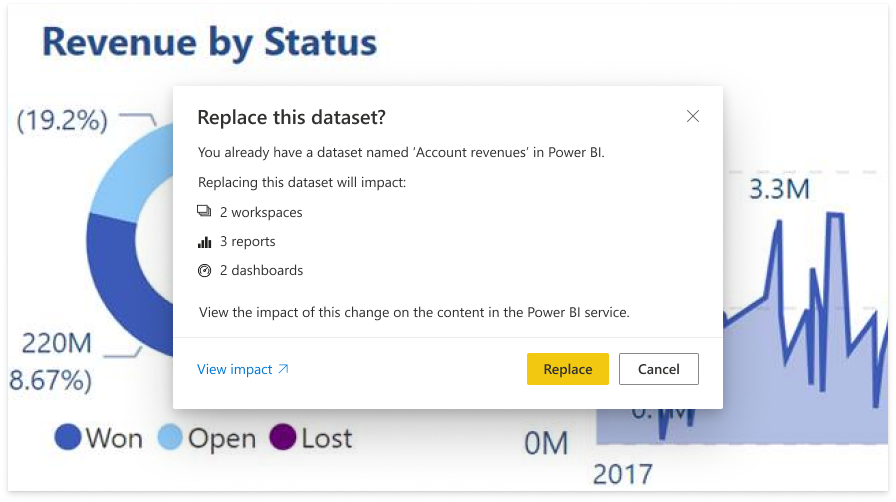Click the 220M donut data label

[56, 344]
